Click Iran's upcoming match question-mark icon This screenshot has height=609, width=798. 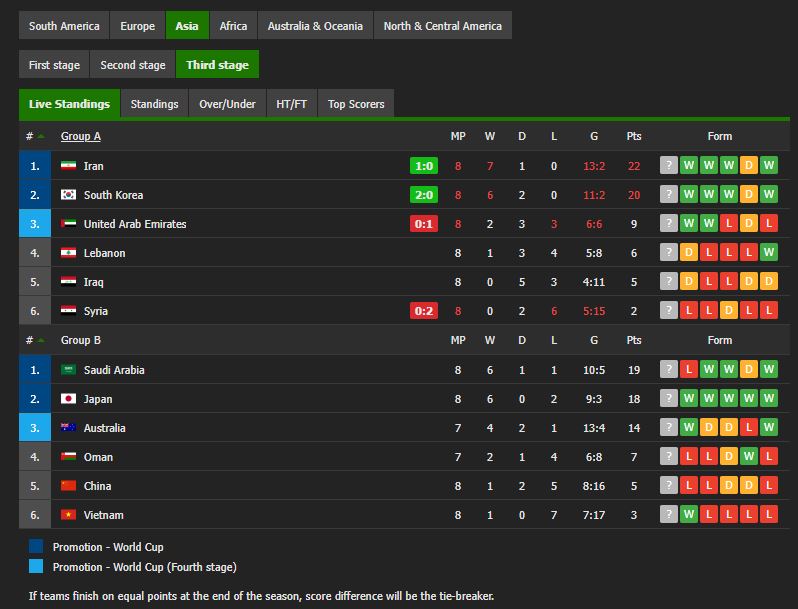(x=669, y=165)
